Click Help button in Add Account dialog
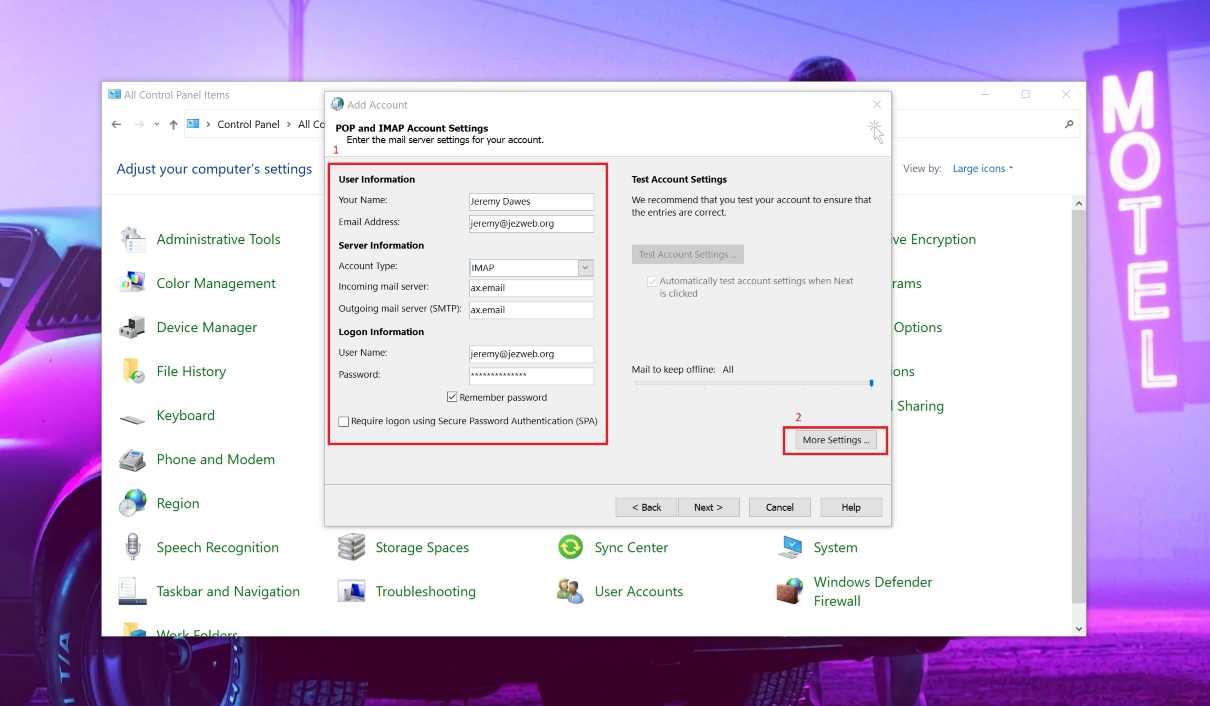 (x=851, y=507)
